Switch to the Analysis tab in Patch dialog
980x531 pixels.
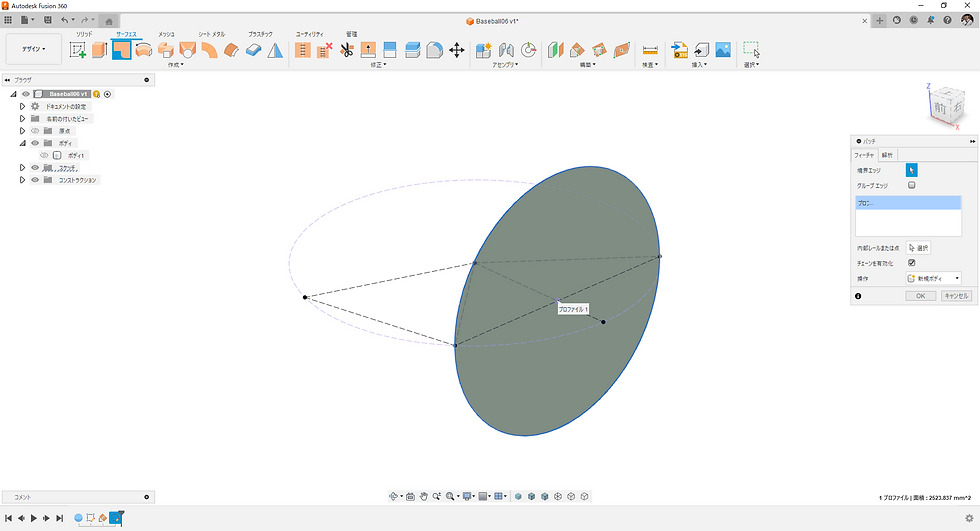[x=887, y=155]
